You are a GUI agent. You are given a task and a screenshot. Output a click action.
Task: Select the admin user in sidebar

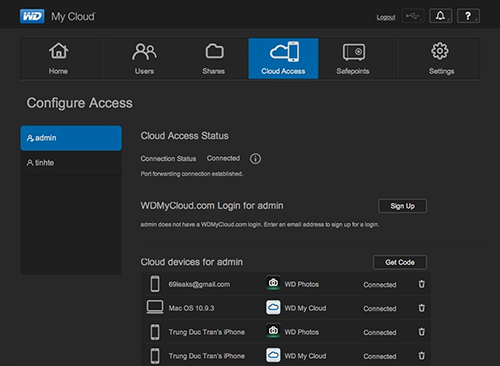(71, 138)
